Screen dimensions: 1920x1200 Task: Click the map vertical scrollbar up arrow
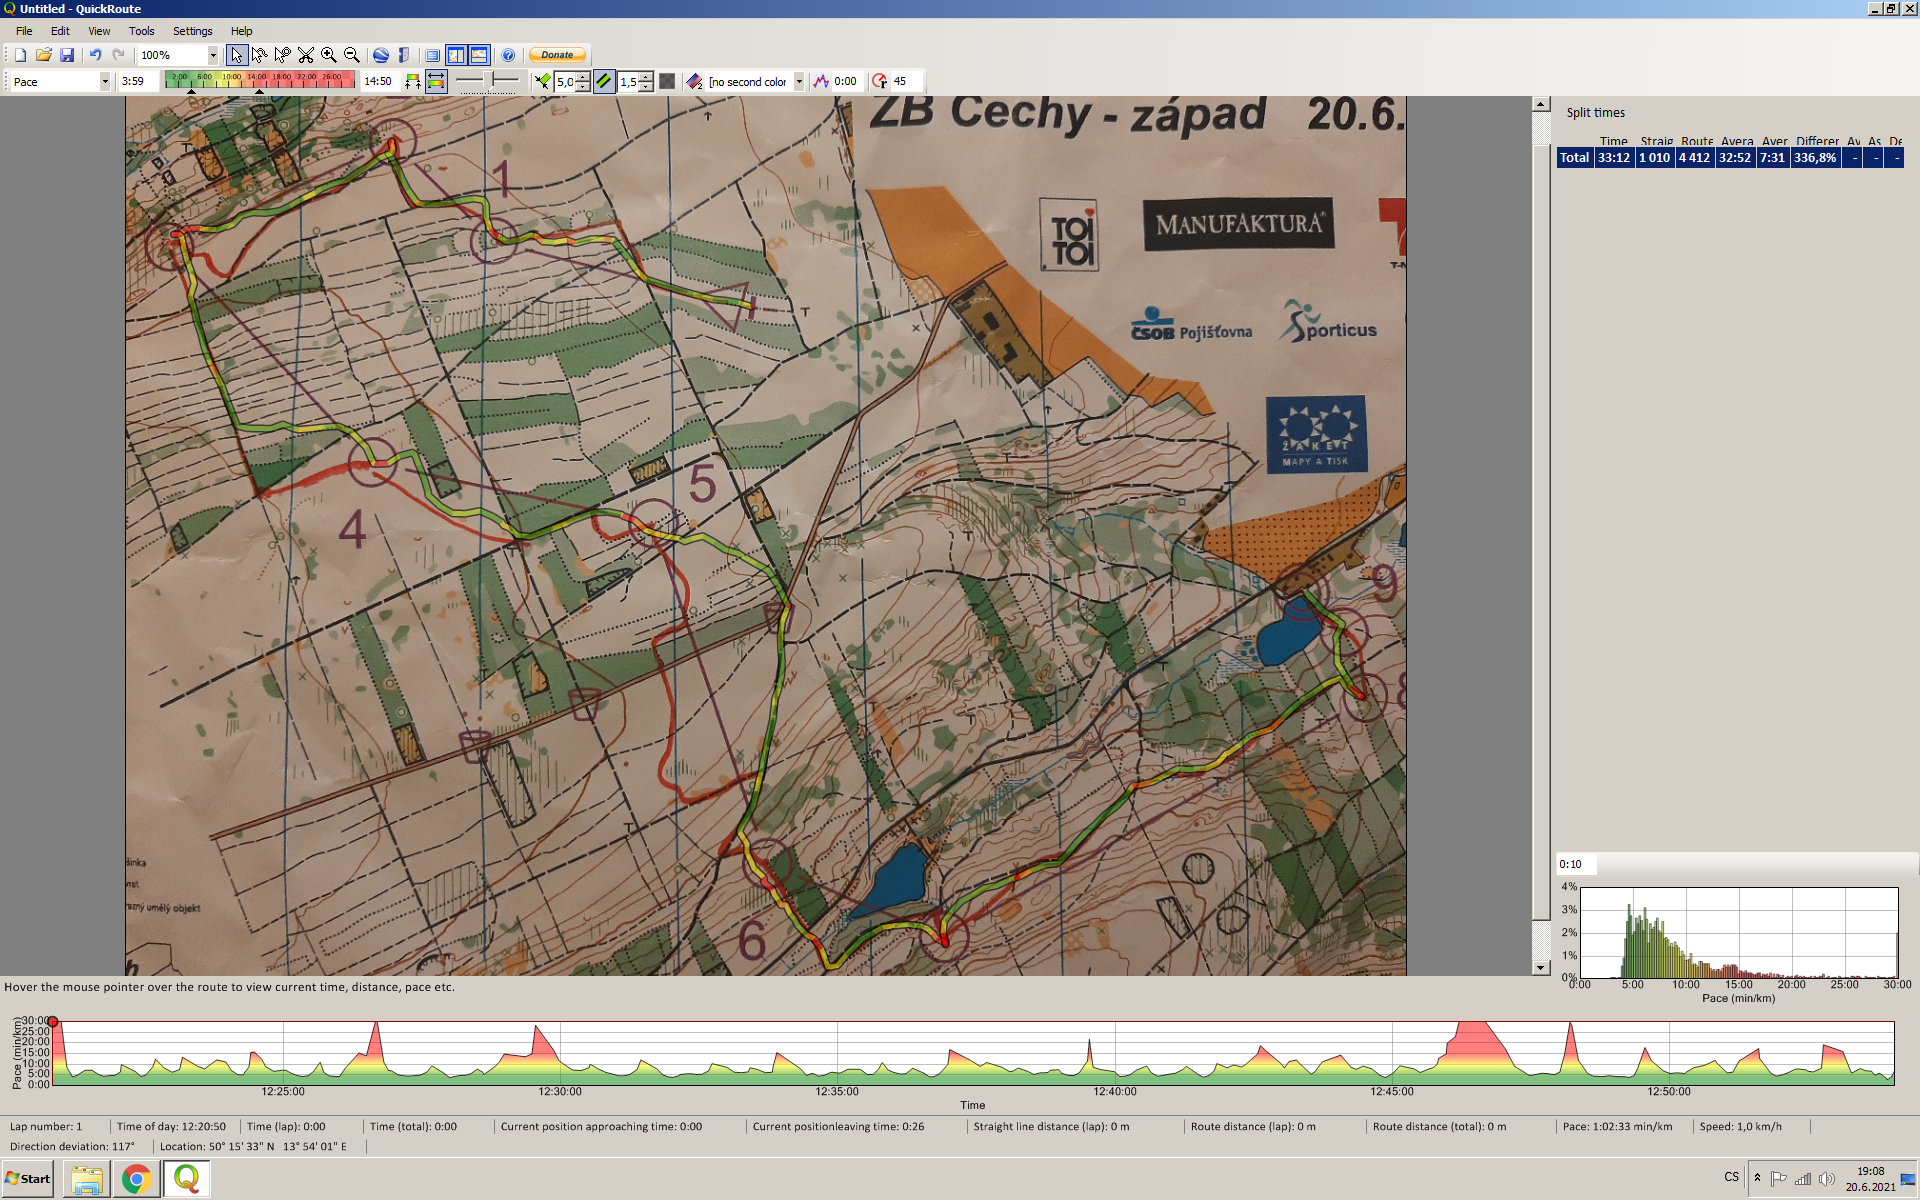pyautogui.click(x=1541, y=104)
